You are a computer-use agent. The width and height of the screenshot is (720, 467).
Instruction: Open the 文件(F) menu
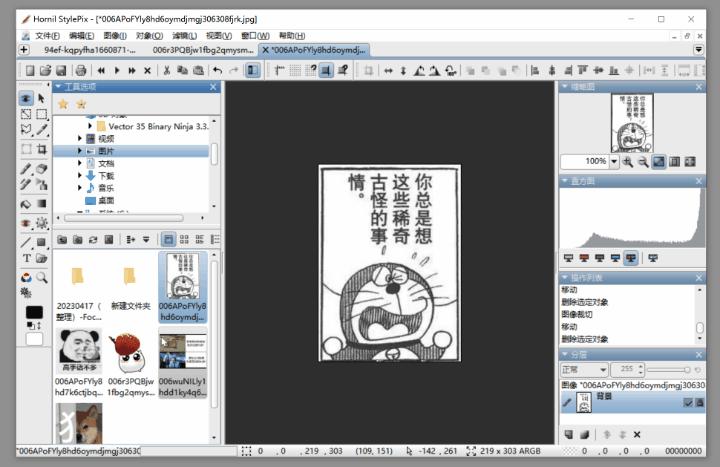click(47, 35)
